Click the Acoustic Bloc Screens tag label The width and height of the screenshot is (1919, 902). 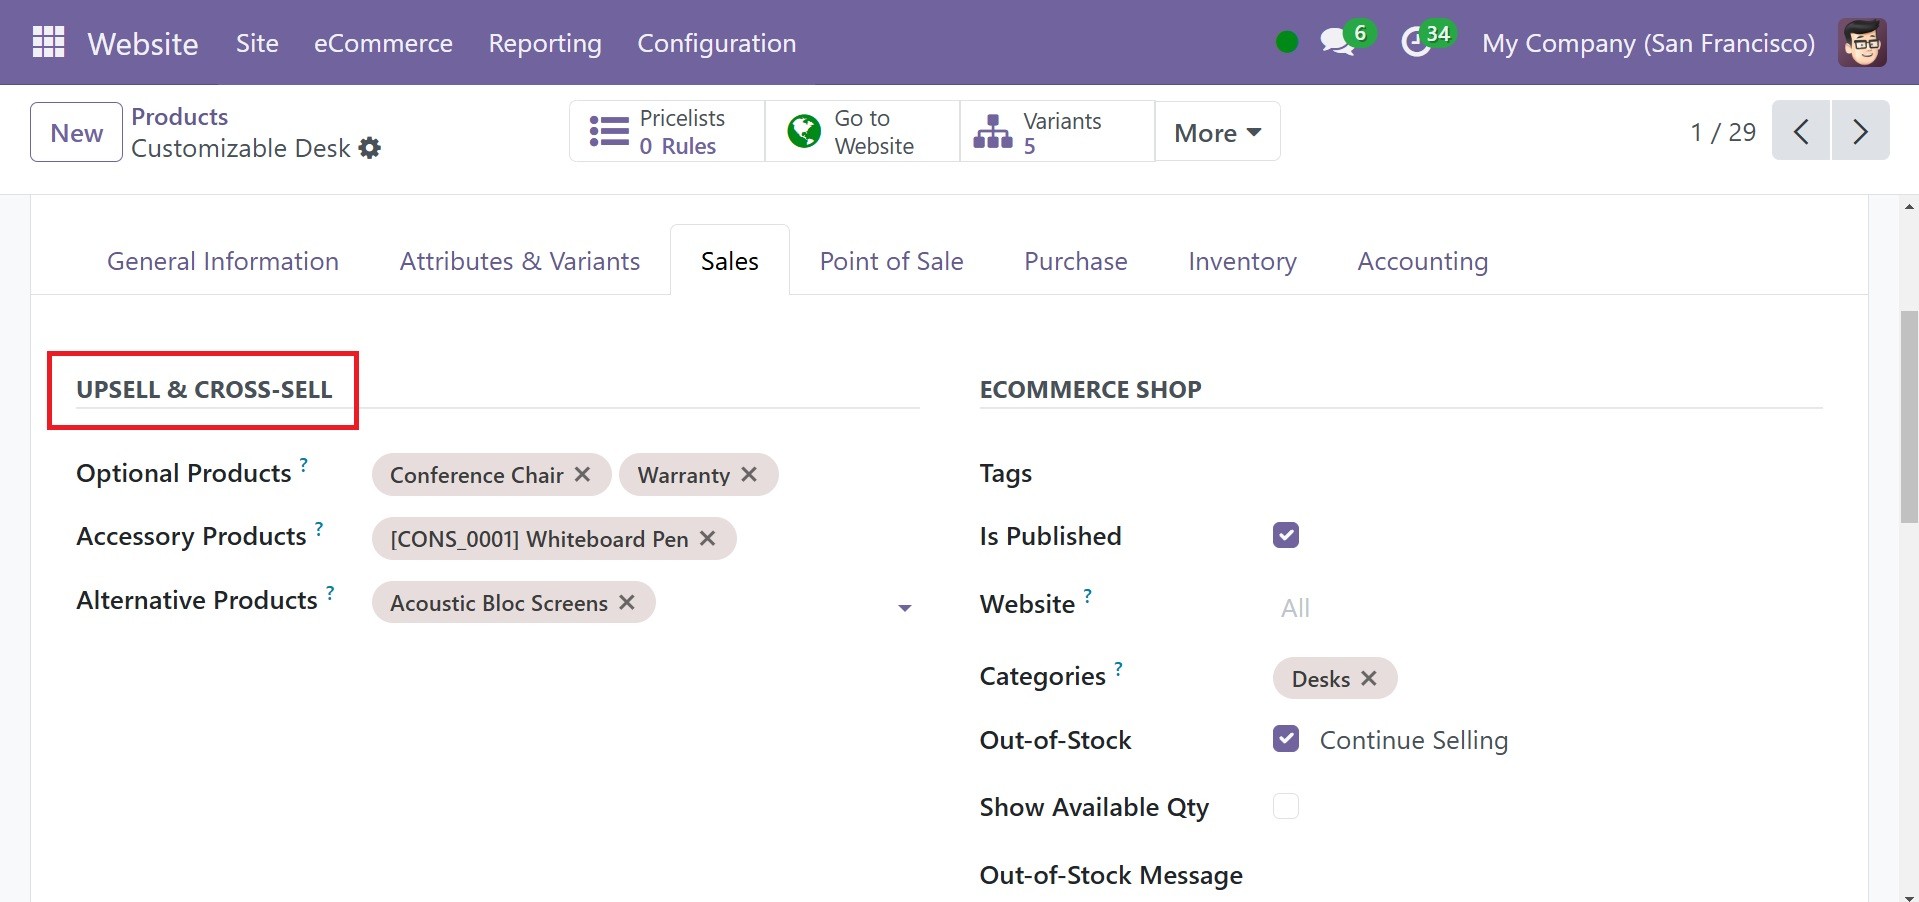point(499,603)
